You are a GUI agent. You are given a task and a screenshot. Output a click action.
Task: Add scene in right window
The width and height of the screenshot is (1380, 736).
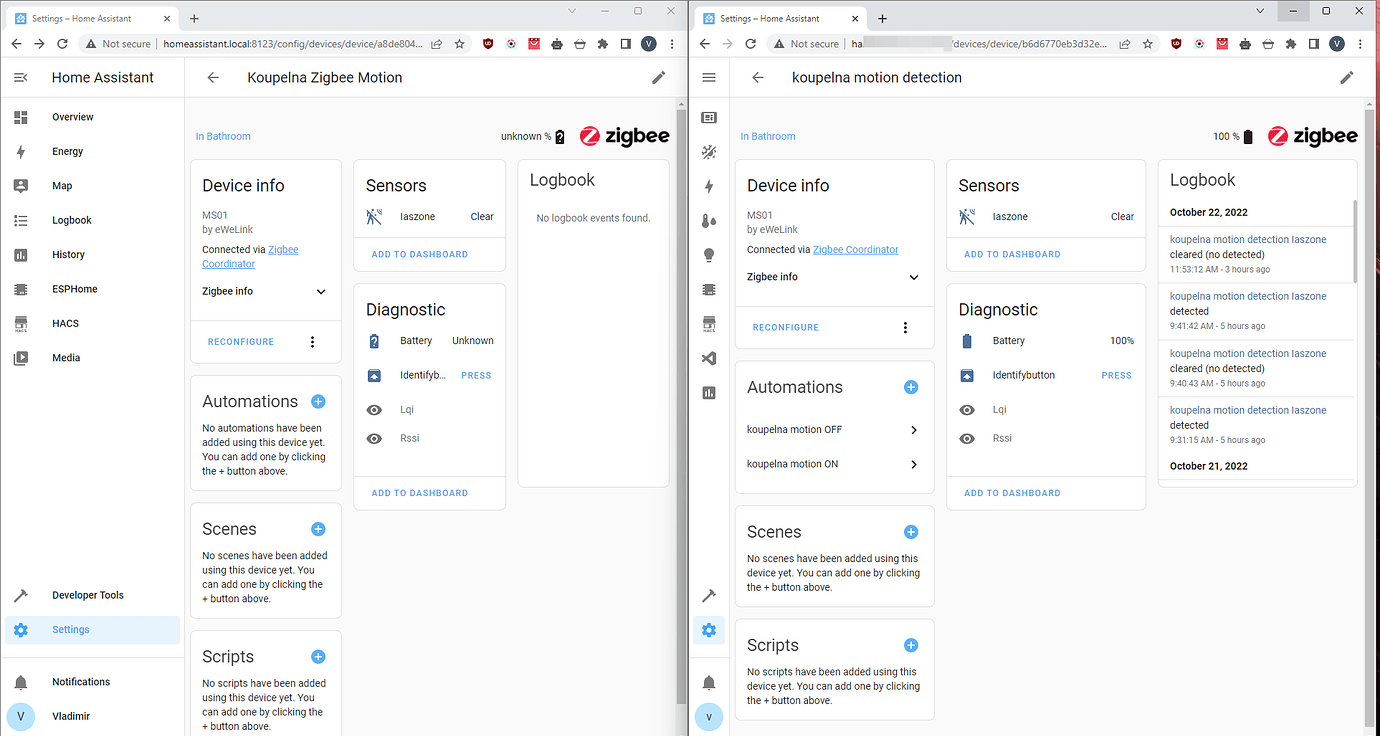coord(910,532)
